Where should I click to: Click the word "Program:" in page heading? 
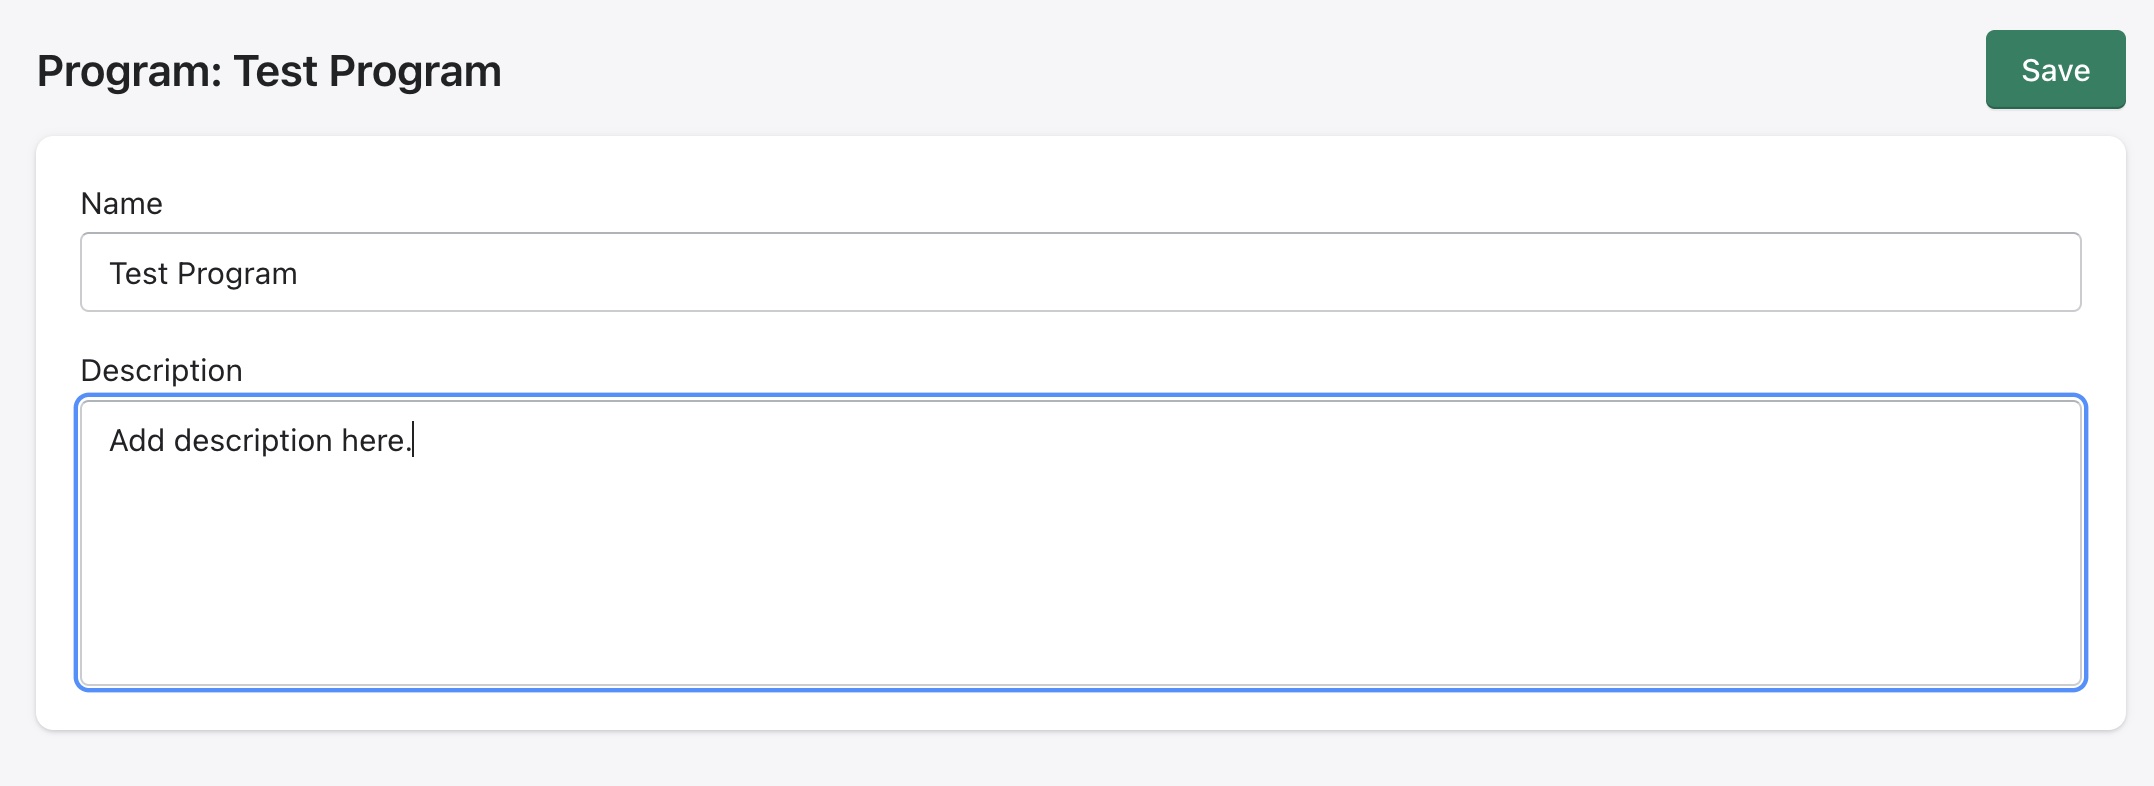[129, 72]
